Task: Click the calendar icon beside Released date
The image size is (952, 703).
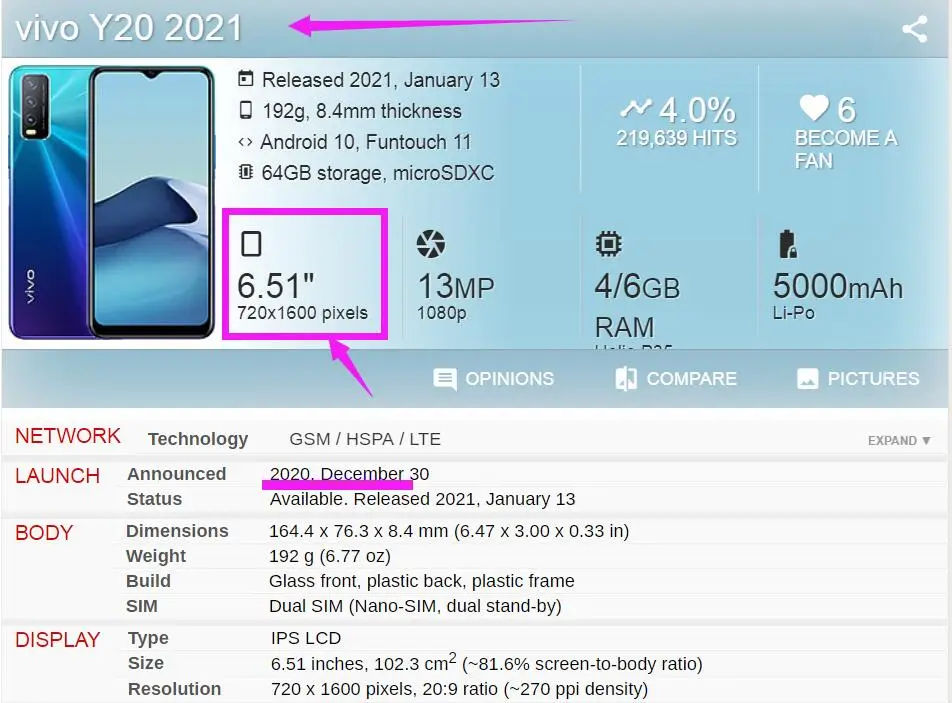Action: [x=245, y=79]
